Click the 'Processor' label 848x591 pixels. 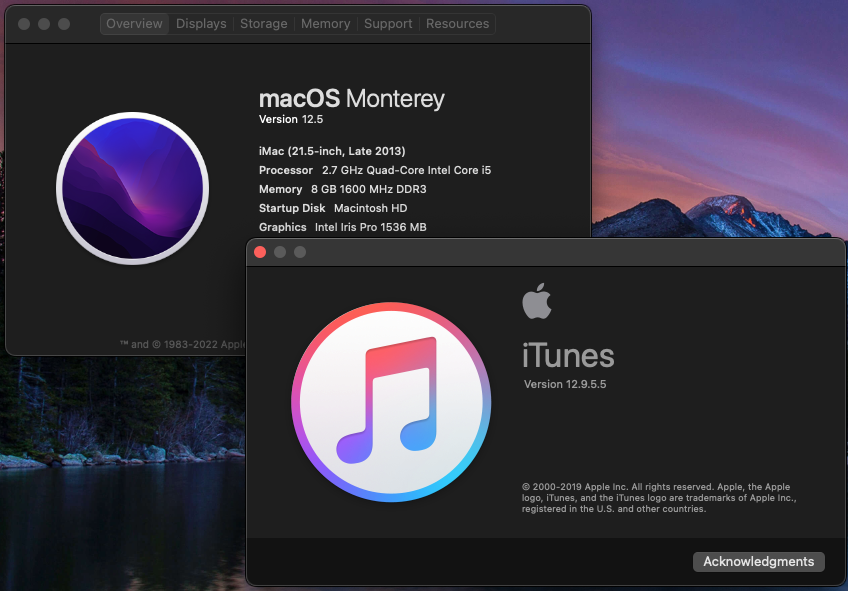coord(286,170)
